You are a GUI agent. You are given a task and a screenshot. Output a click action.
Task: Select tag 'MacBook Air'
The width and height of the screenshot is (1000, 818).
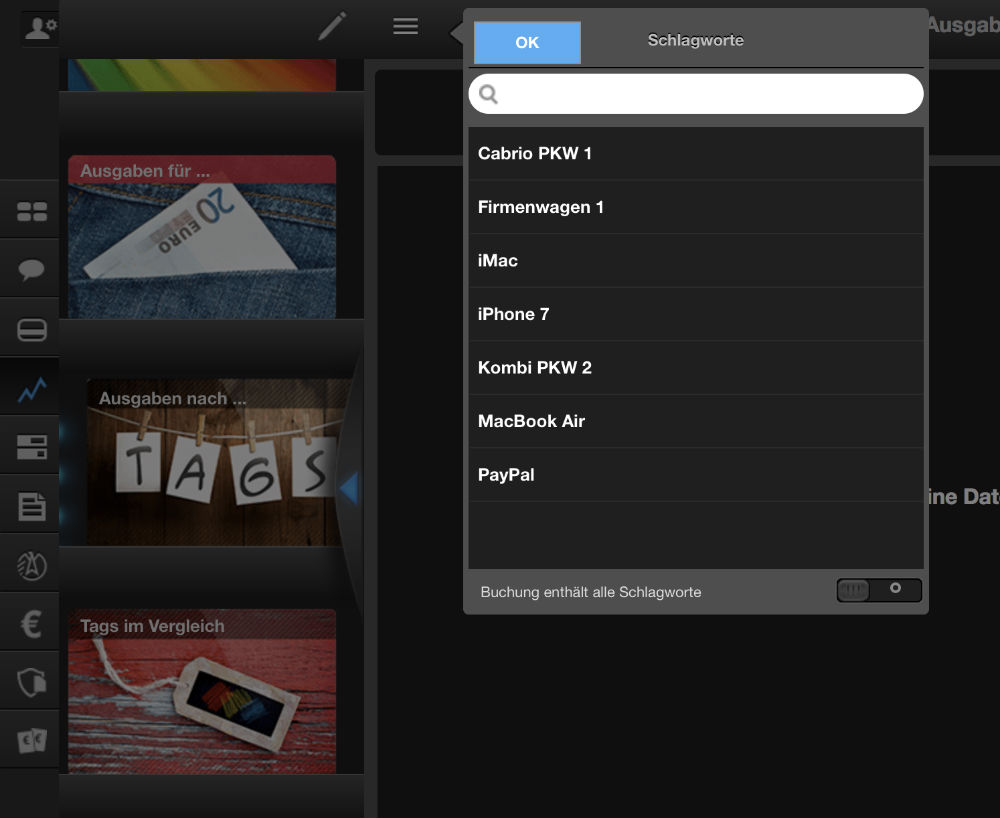pyautogui.click(x=696, y=421)
